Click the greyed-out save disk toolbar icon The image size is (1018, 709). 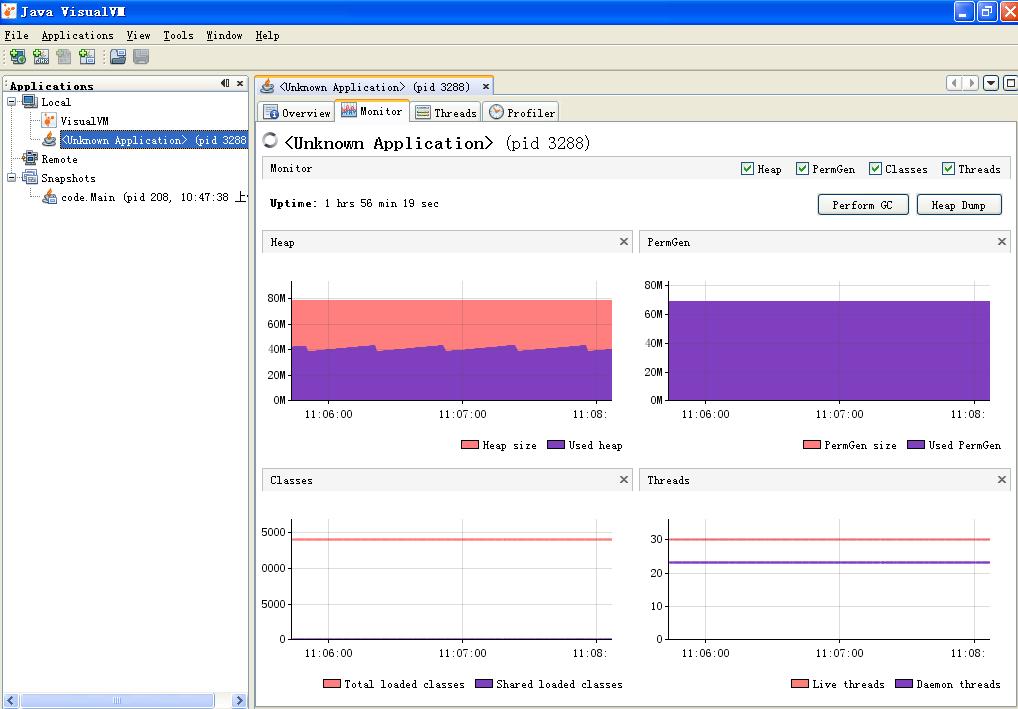[141, 57]
